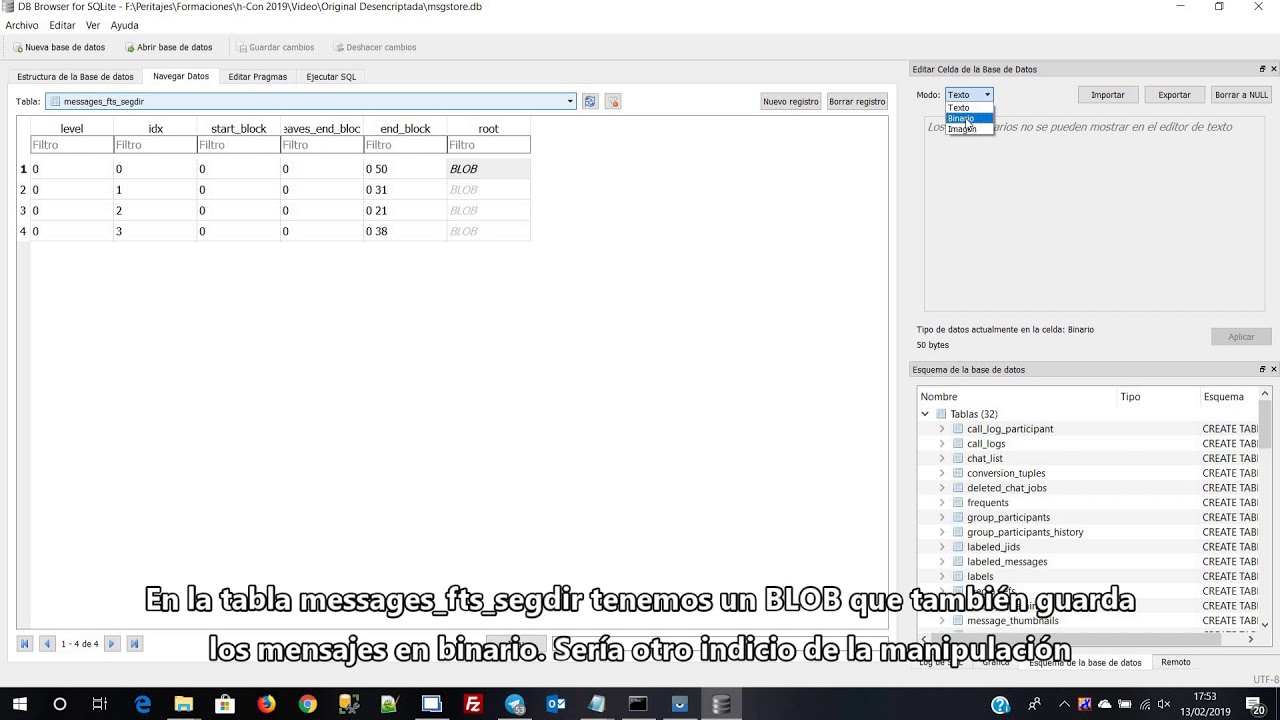The width and height of the screenshot is (1280, 720).
Task: Switch to the Ejecutar SQL tab
Action: tap(331, 77)
